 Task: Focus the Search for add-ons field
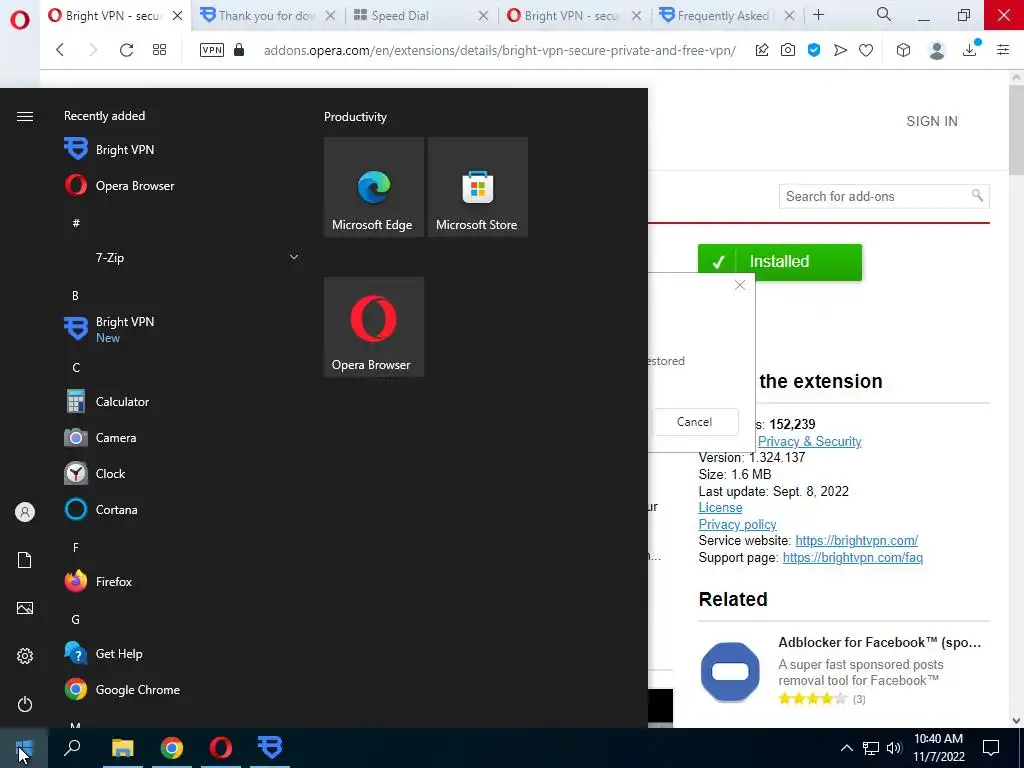click(x=884, y=196)
